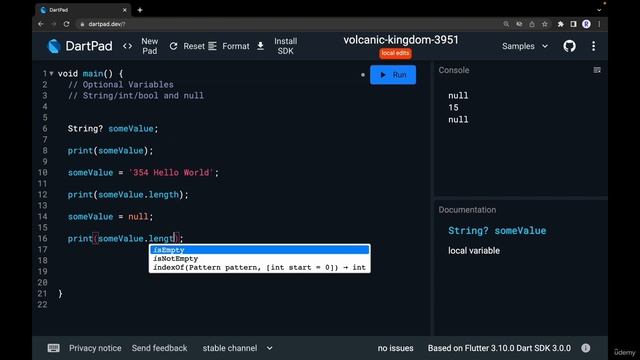Click the no issues status text
The image size is (640, 360).
click(395, 348)
